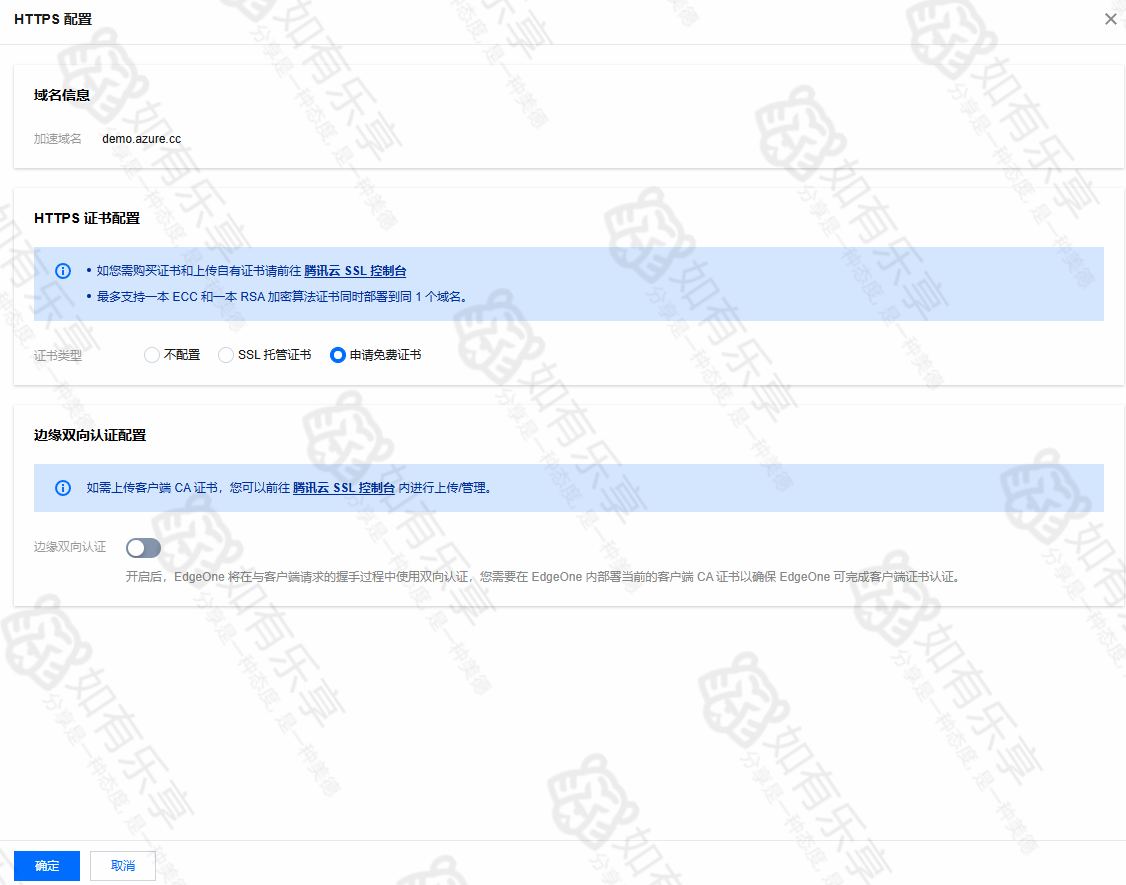
Task: Click the 证书类型 field label
Action: [58, 356]
